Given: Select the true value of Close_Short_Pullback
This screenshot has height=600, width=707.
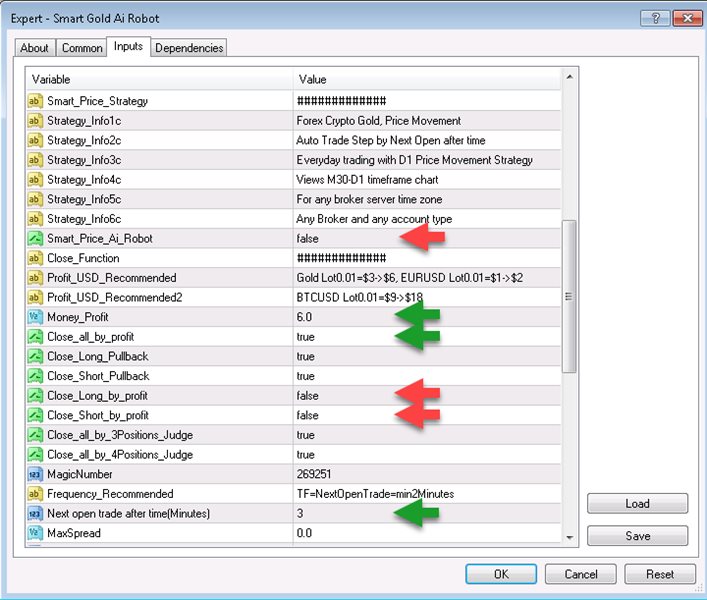Looking at the screenshot, I should click(306, 376).
